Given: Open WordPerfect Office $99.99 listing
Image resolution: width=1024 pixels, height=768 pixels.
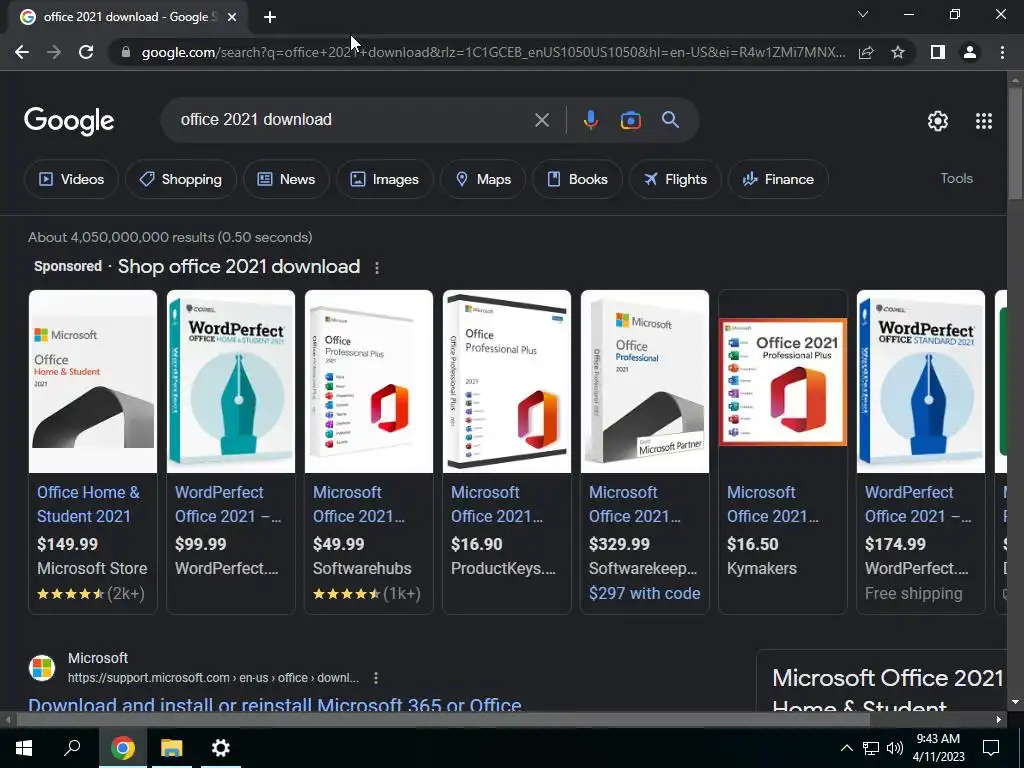Looking at the screenshot, I should pos(228,504).
